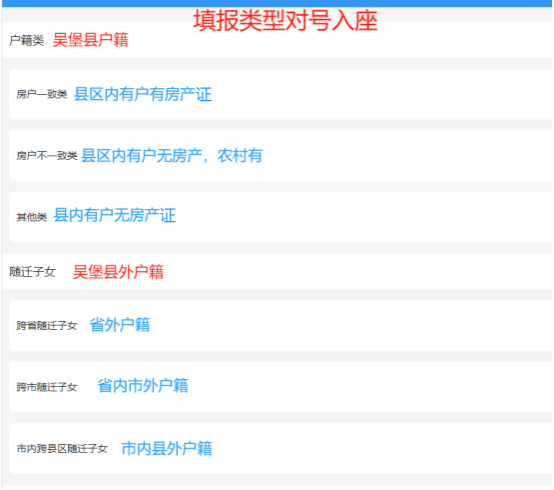Click red text 吴堡县外户籍
This screenshot has width=554, height=490.
coord(118,272)
